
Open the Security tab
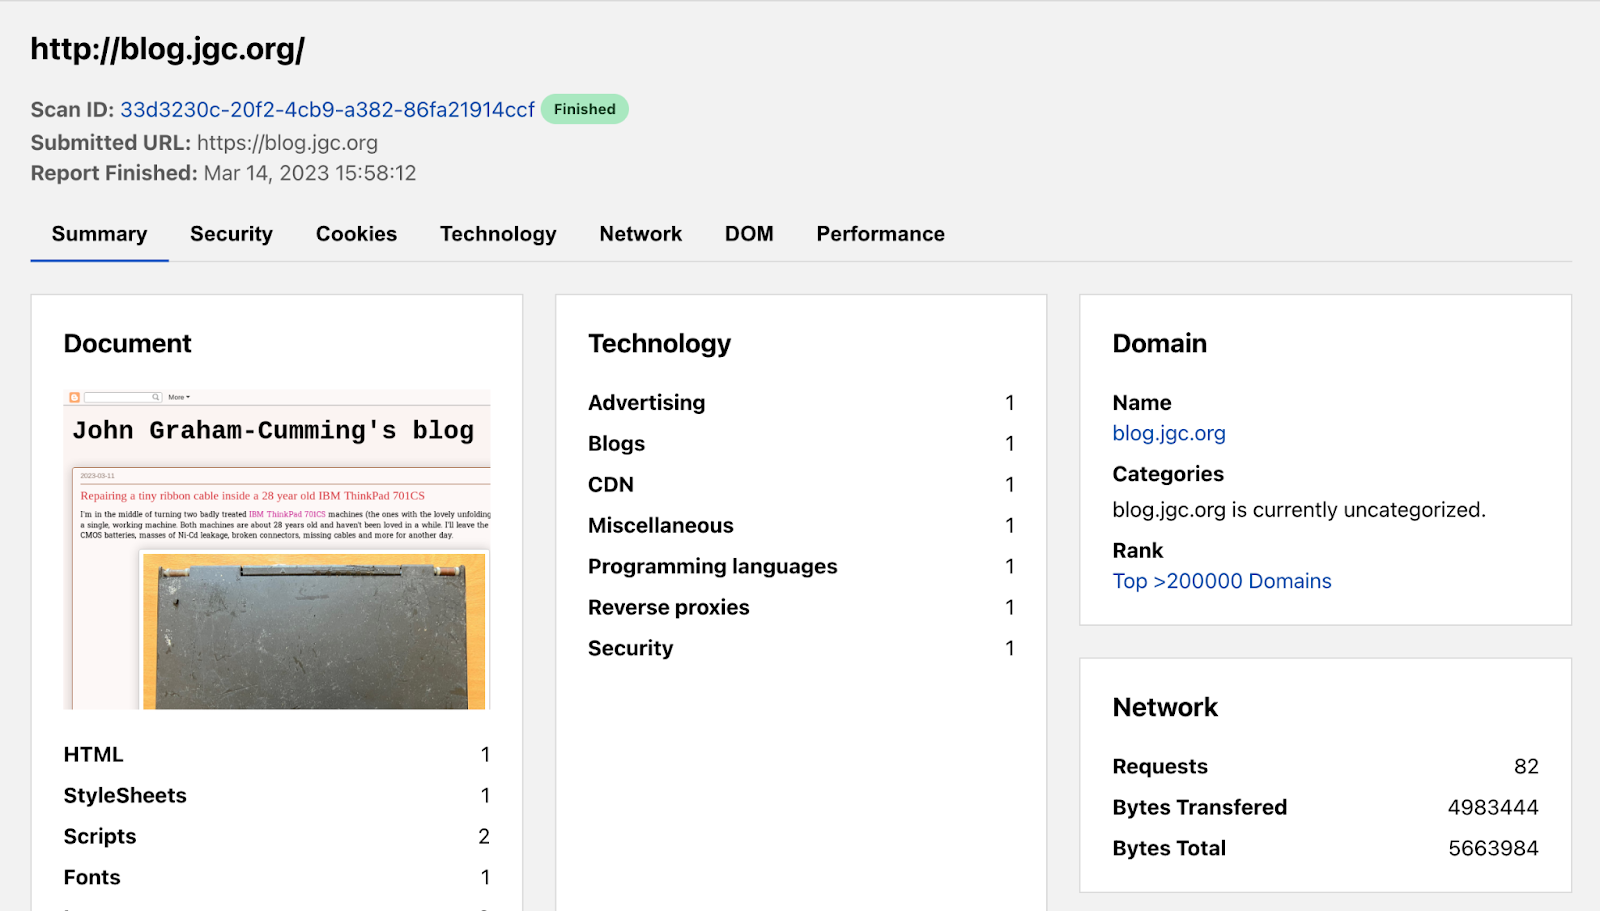pyautogui.click(x=231, y=234)
